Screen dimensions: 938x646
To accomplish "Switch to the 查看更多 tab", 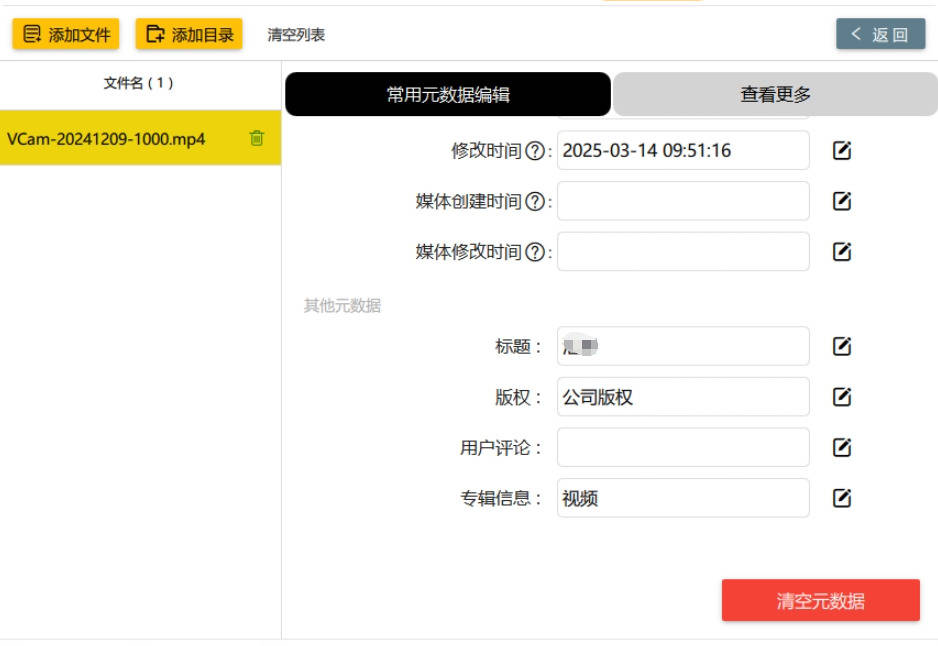I will (x=773, y=92).
